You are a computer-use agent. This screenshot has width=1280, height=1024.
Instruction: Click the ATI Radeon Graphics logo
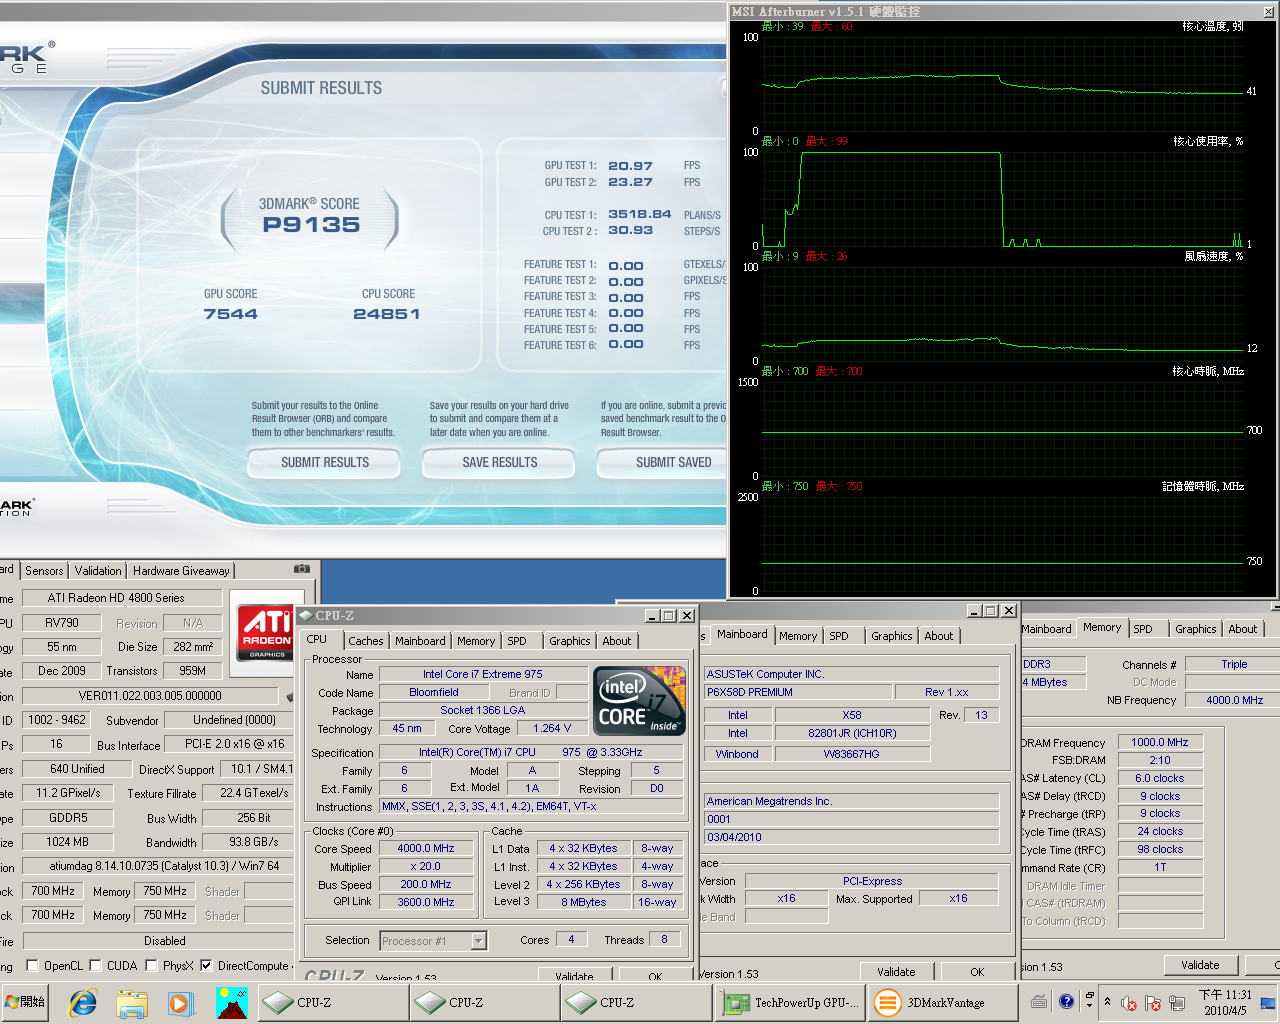267,632
